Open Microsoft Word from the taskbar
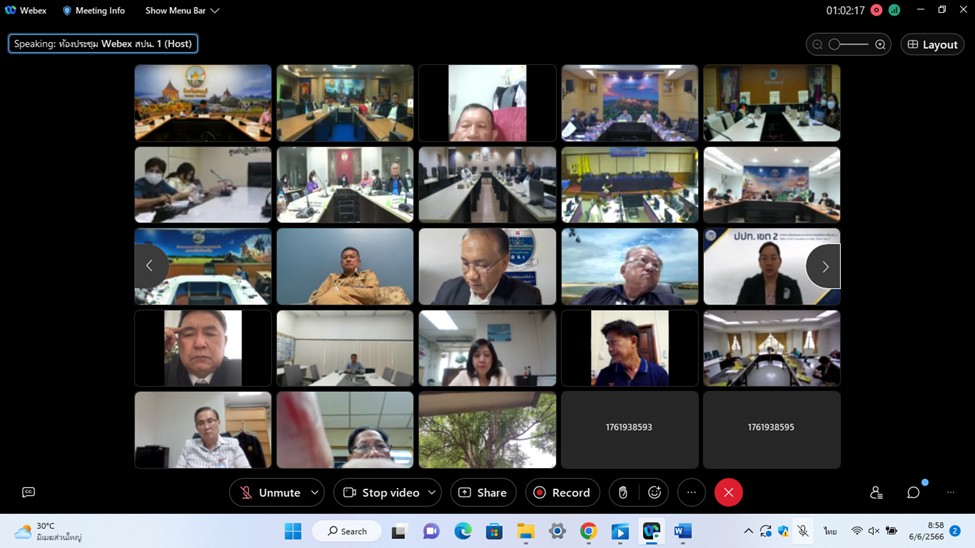Image resolution: width=975 pixels, height=548 pixels. pyautogui.click(x=683, y=531)
